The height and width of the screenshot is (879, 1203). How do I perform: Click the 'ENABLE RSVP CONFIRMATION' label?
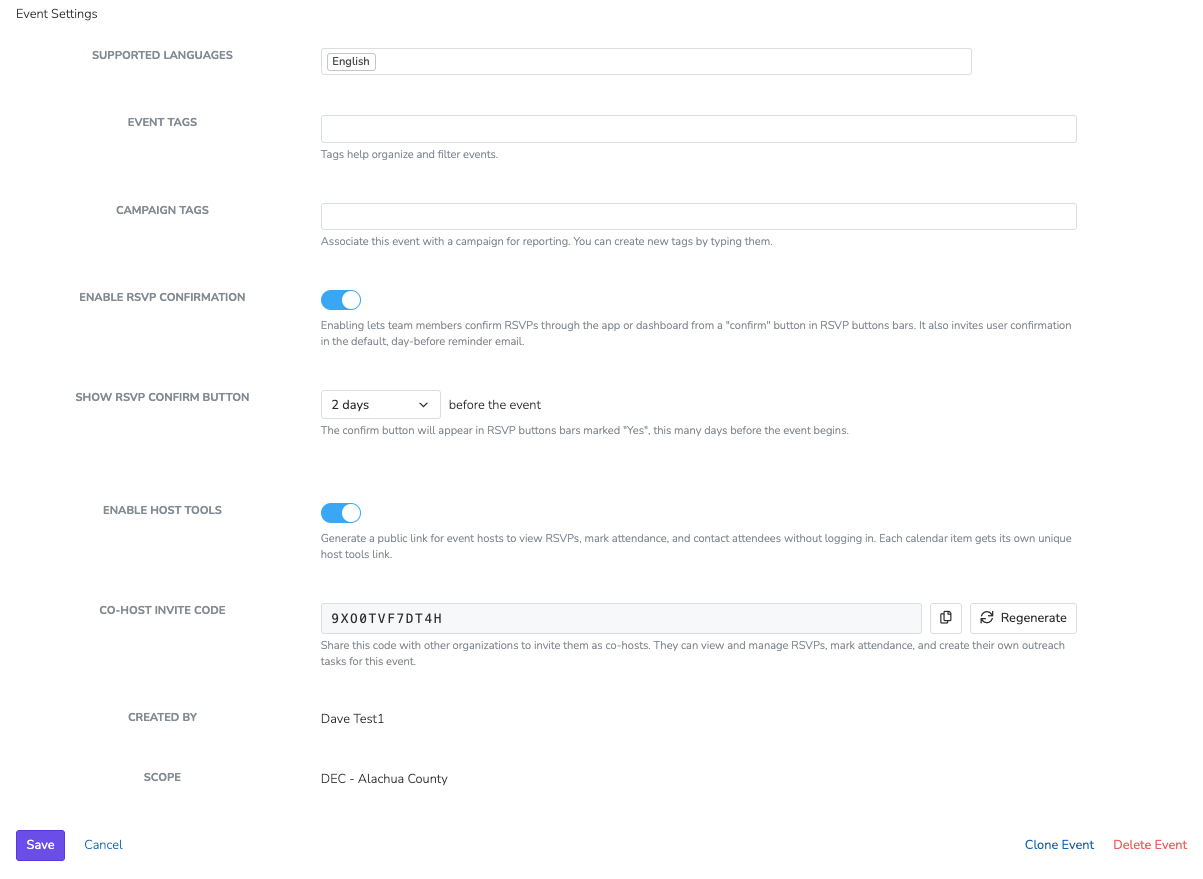[162, 297]
